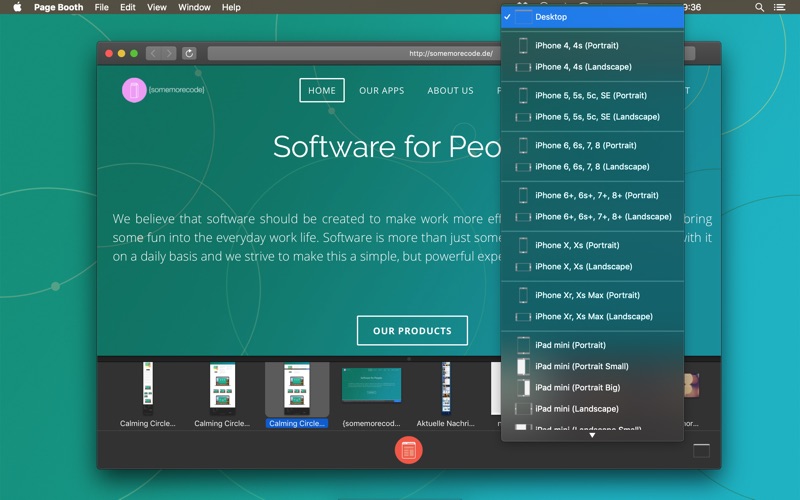This screenshot has width=800, height=500.
Task: Open Notification Center list icon
Action: [779, 7]
